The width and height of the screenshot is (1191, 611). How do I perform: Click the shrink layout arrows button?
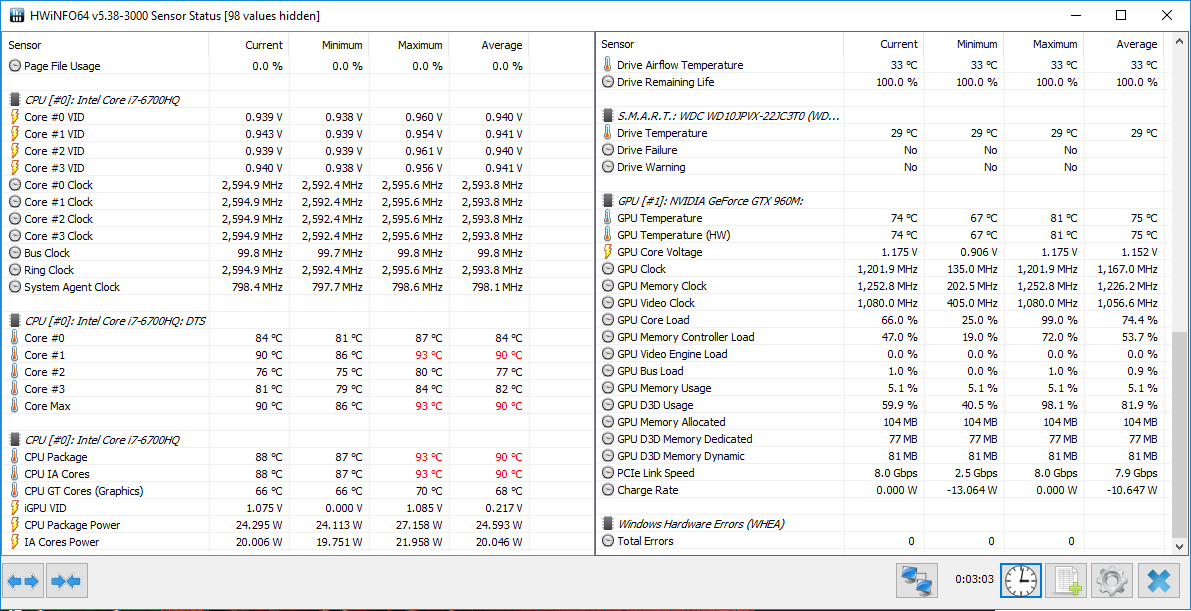(68, 582)
